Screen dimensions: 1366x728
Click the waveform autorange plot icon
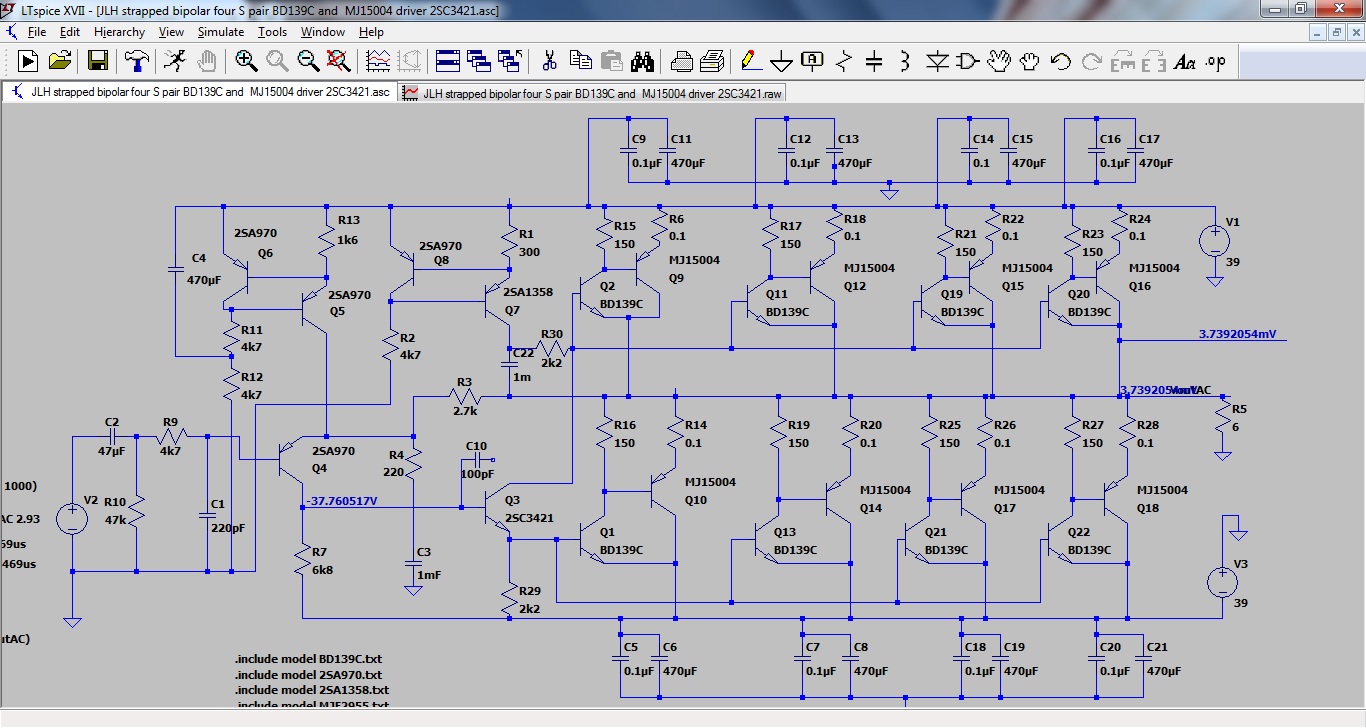click(x=378, y=61)
